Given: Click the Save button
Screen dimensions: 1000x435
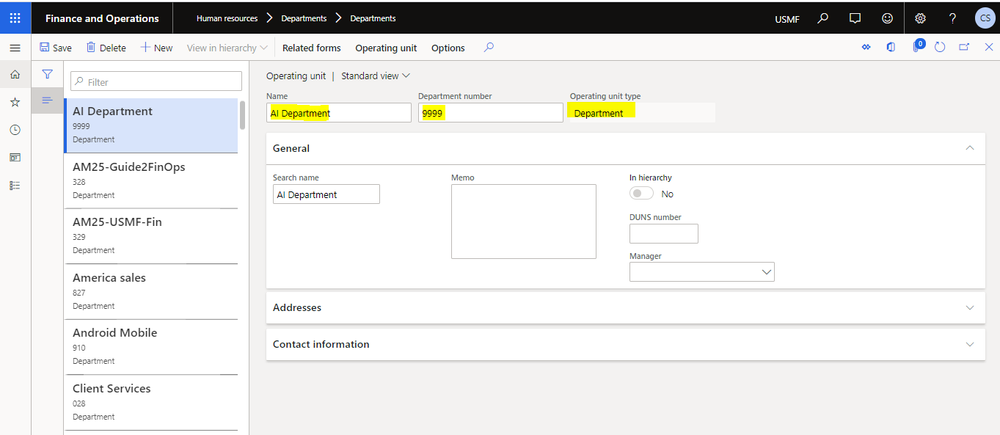Looking at the screenshot, I should pyautogui.click(x=55, y=48).
